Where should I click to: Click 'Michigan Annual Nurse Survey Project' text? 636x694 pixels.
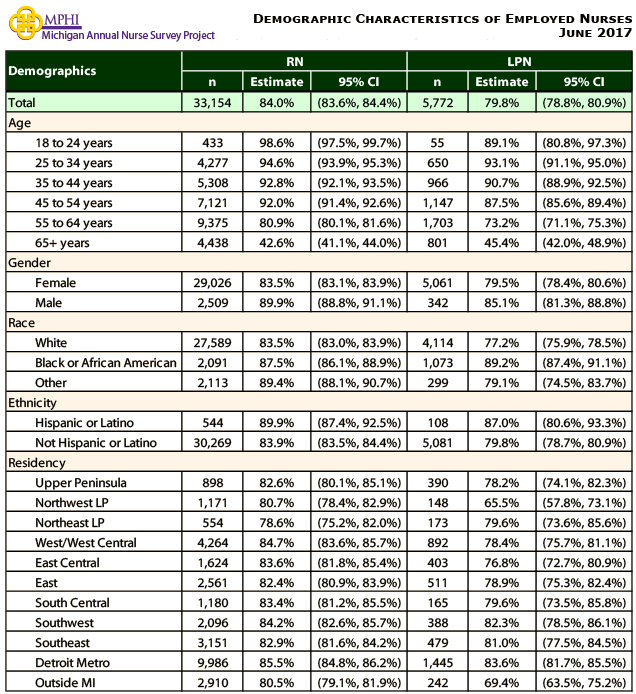point(128,35)
